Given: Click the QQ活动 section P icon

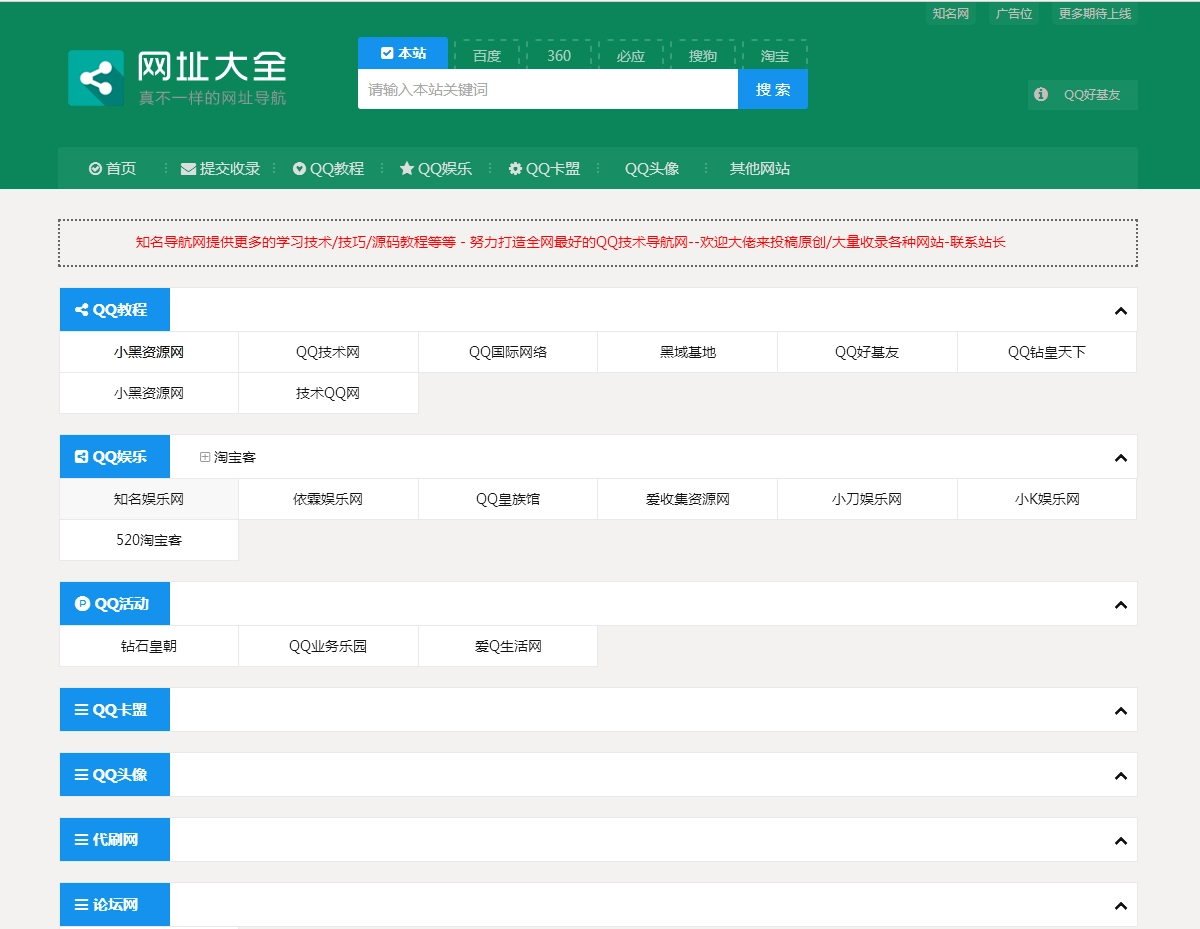Looking at the screenshot, I should click(x=82, y=603).
